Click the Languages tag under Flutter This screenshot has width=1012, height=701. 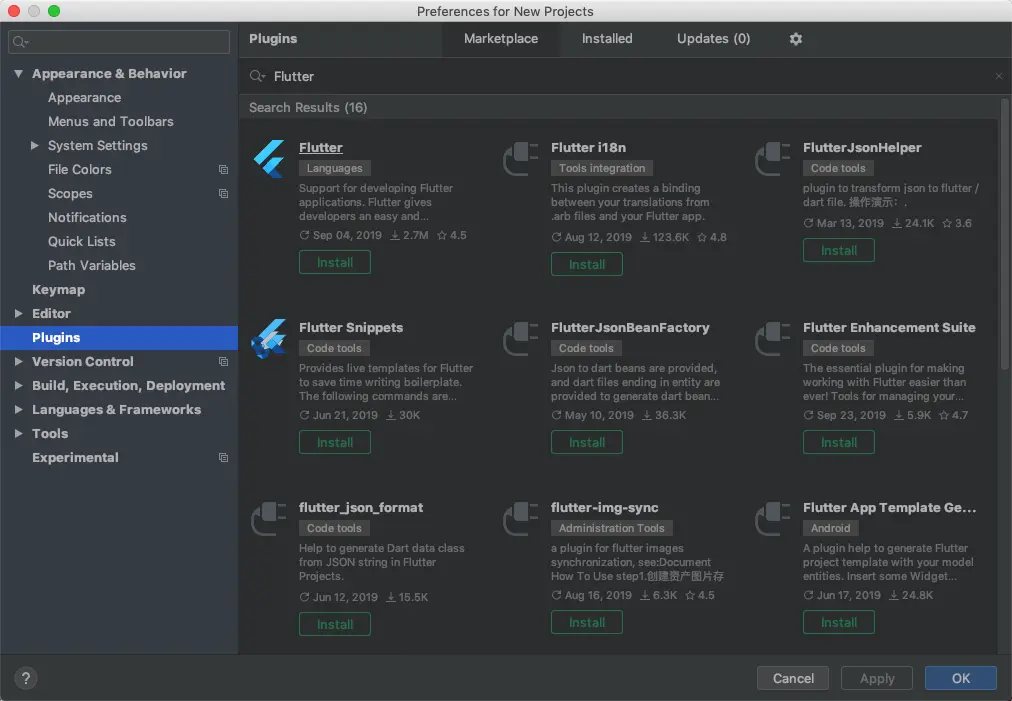334,168
